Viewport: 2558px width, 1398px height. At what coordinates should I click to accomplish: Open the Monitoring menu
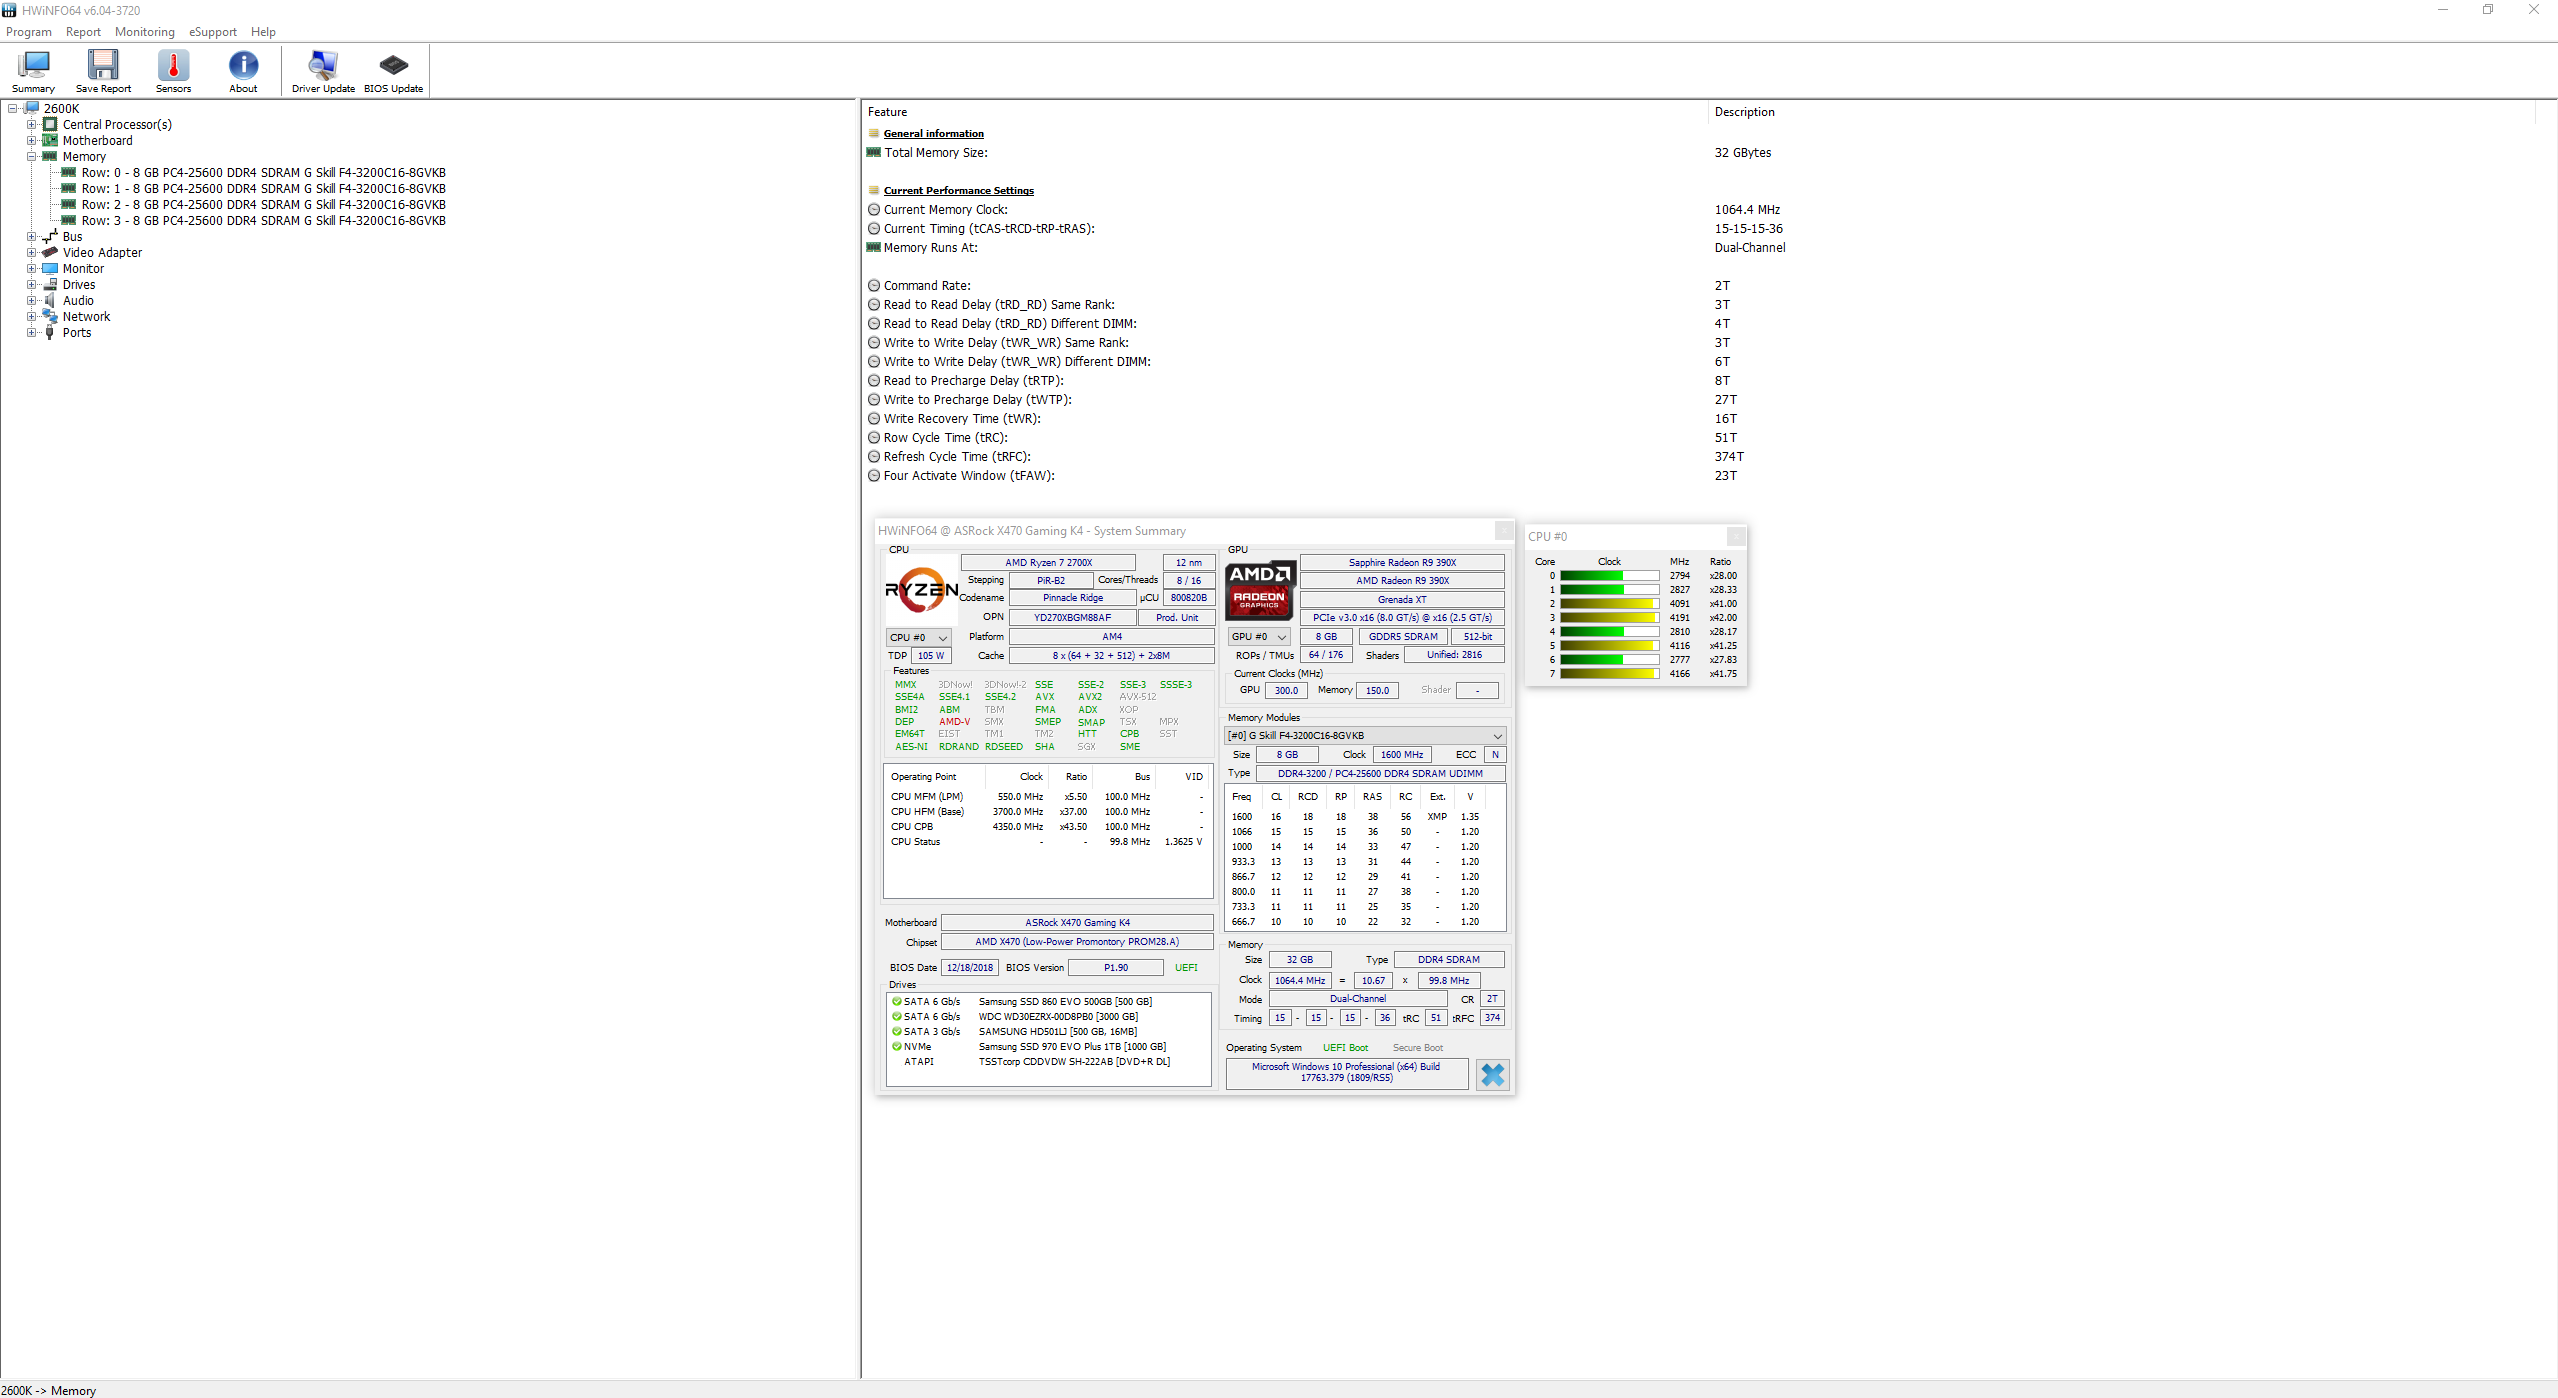coord(144,32)
